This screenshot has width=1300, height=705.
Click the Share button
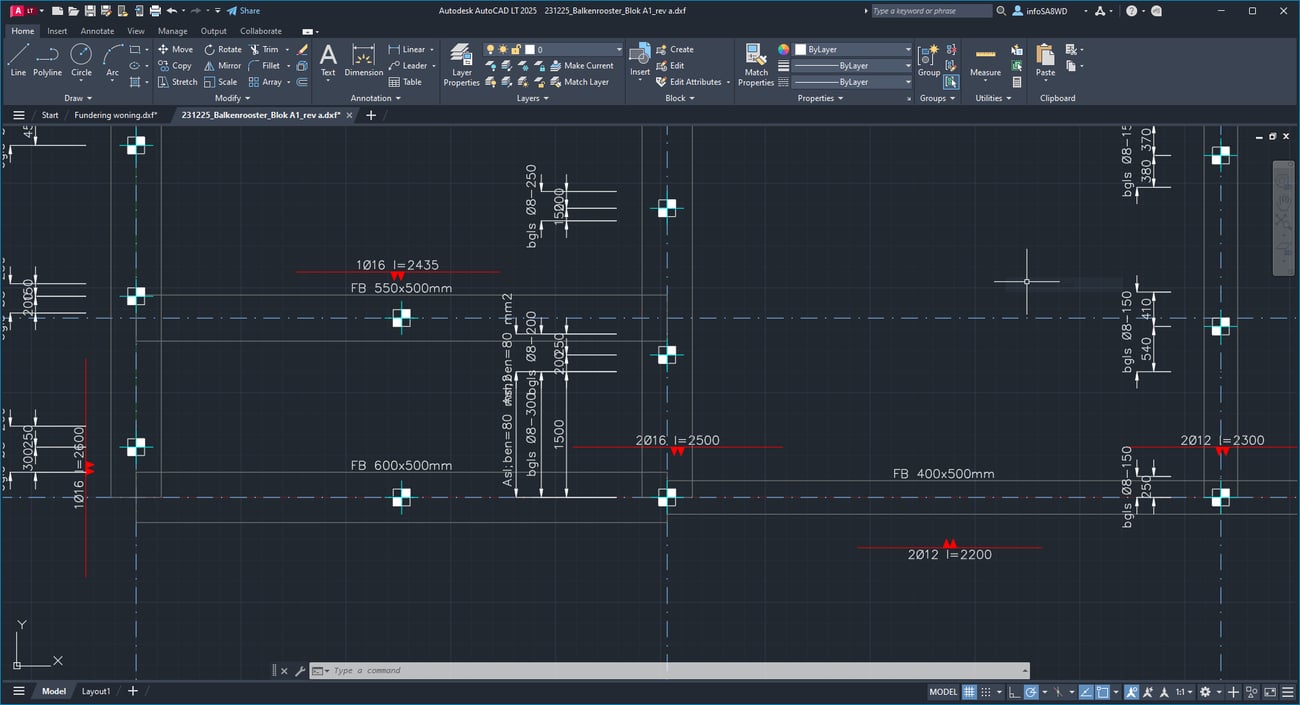tap(243, 11)
